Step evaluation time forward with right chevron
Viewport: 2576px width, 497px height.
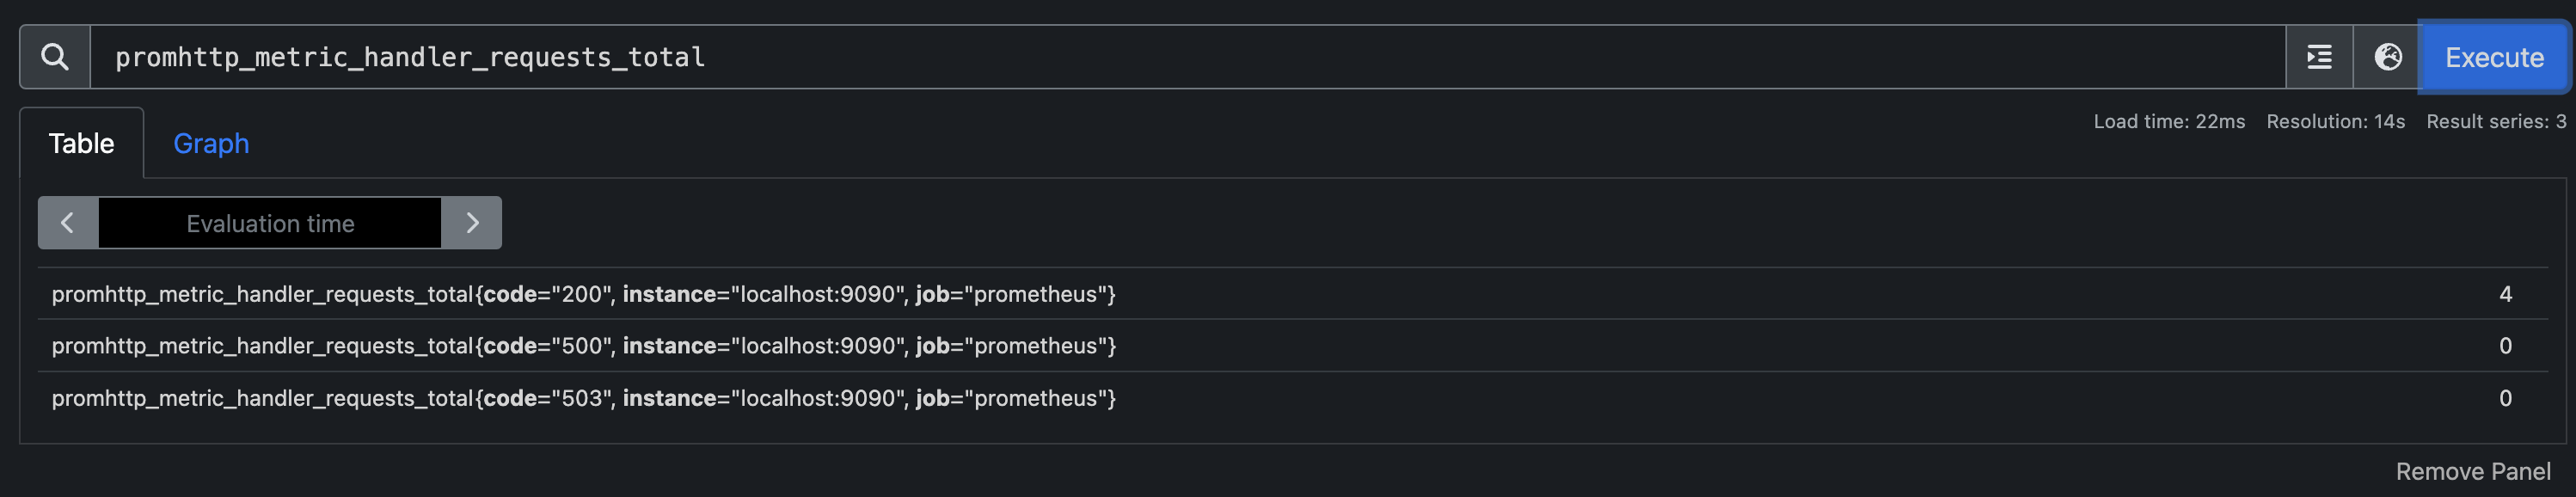coord(472,223)
